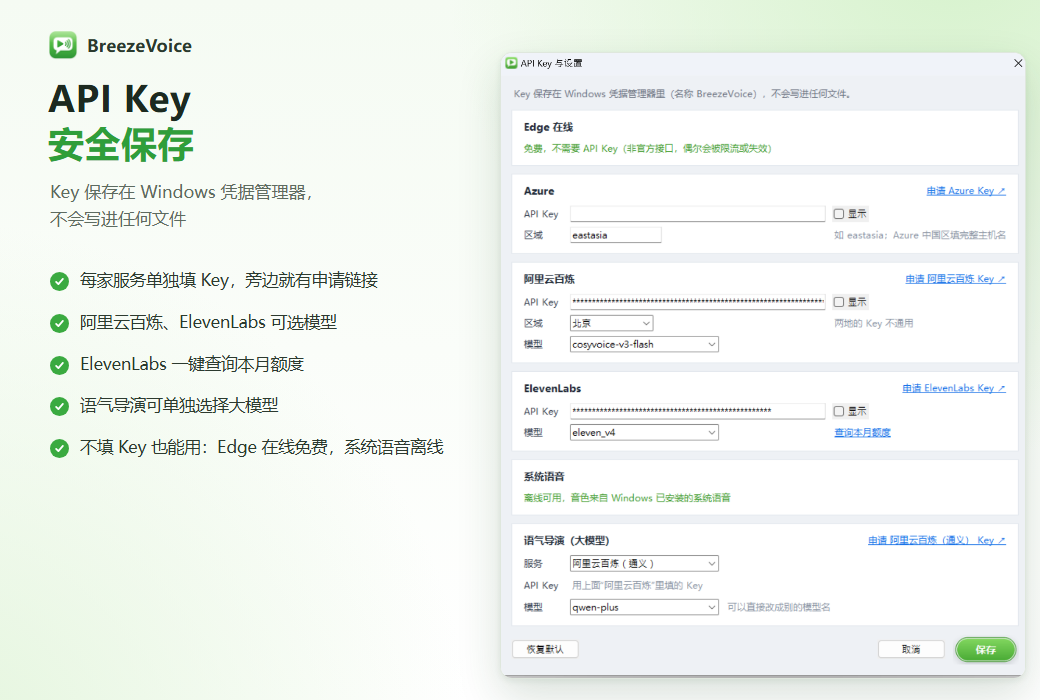Click the green check beside 不填 Key 也能用
Image resolution: width=1040 pixels, height=700 pixels.
tap(60, 449)
